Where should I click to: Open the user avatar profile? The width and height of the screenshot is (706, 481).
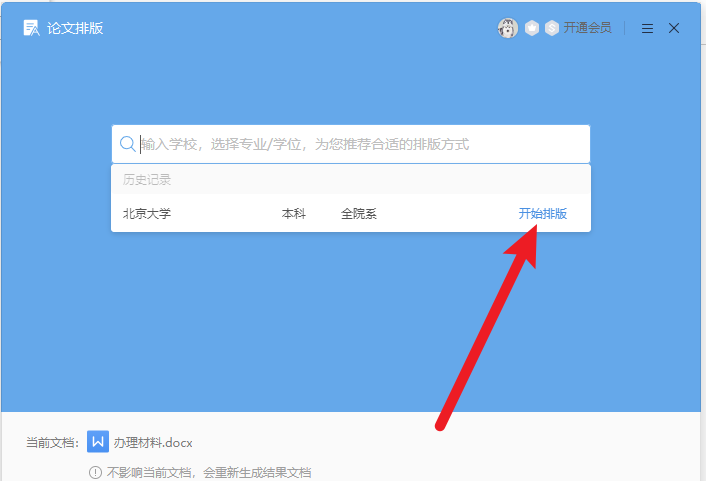click(x=507, y=28)
